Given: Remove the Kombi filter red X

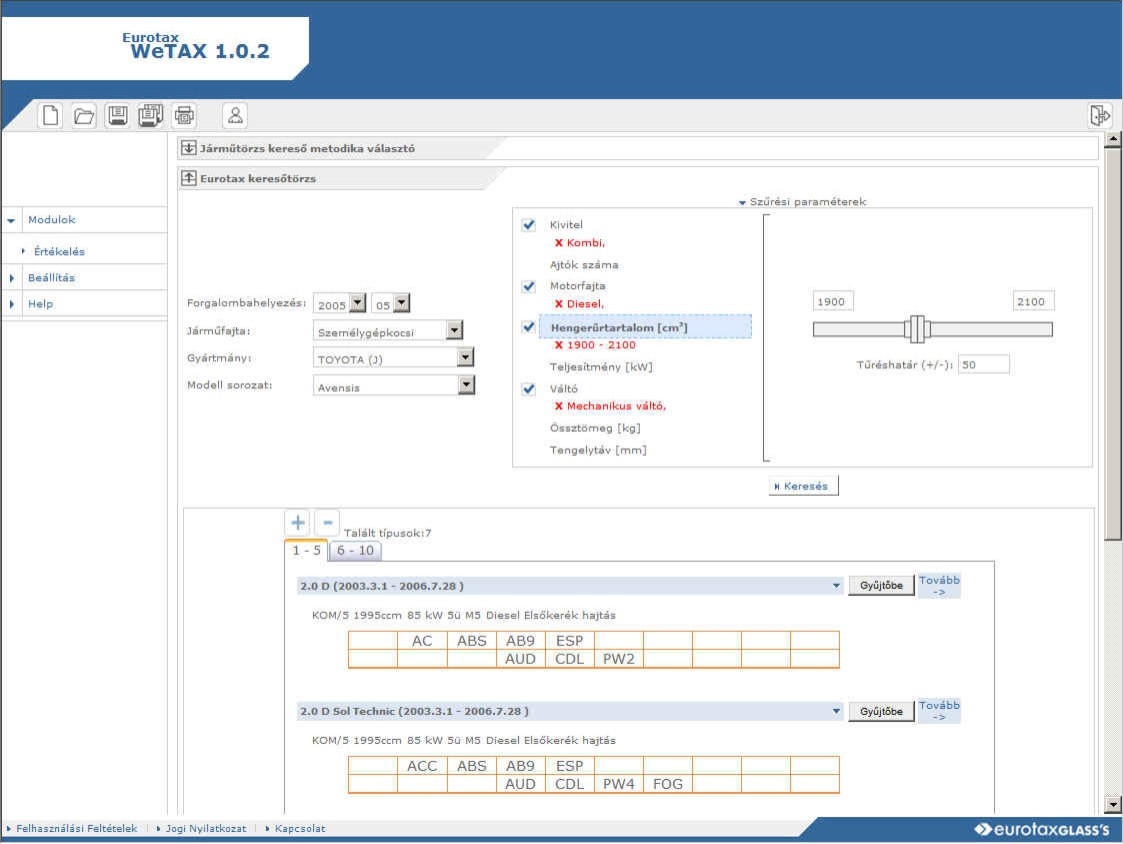Looking at the screenshot, I should 559,243.
